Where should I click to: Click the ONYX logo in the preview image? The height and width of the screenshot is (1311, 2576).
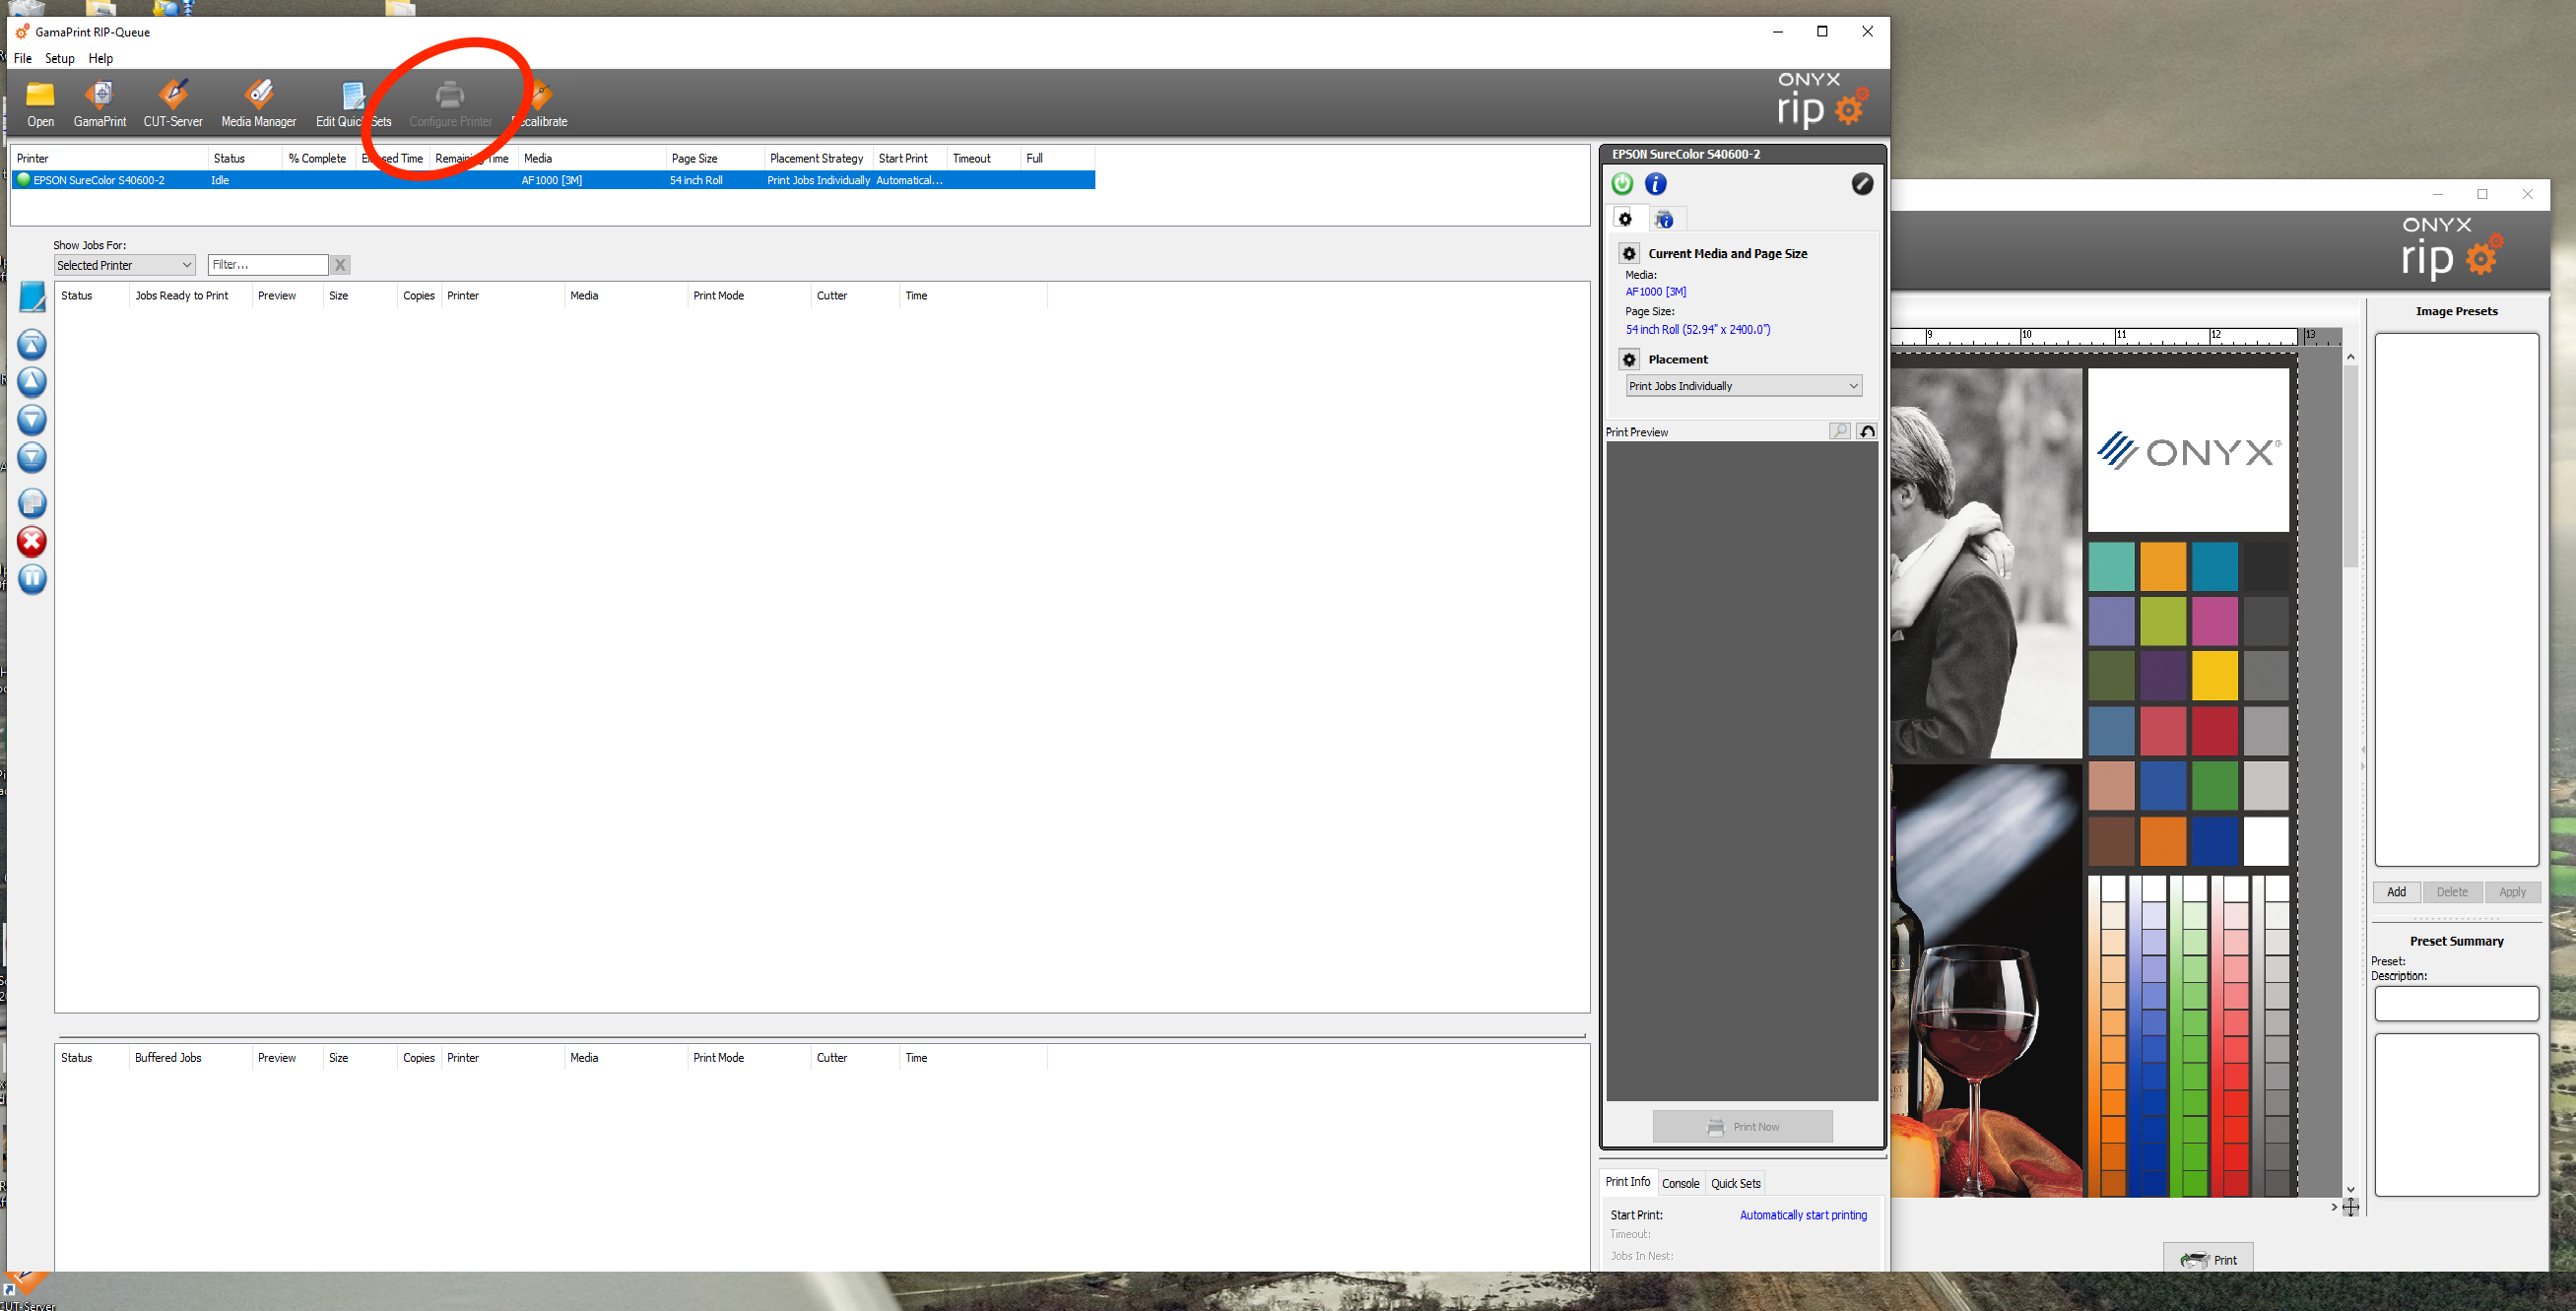tap(2188, 451)
